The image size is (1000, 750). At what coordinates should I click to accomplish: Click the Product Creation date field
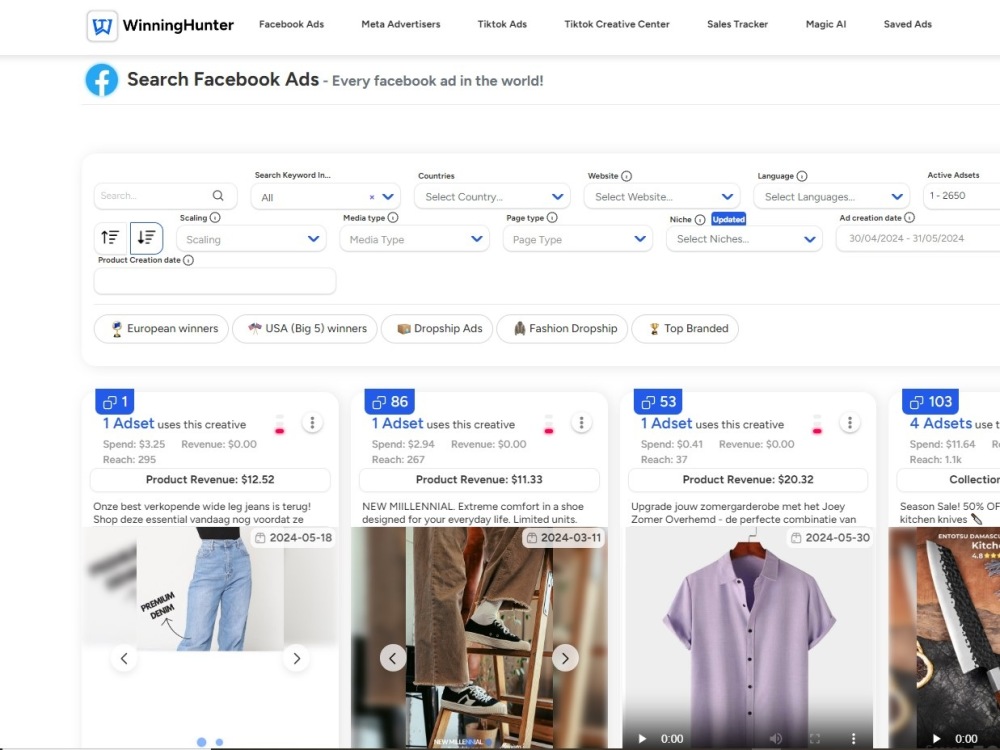click(x=215, y=281)
